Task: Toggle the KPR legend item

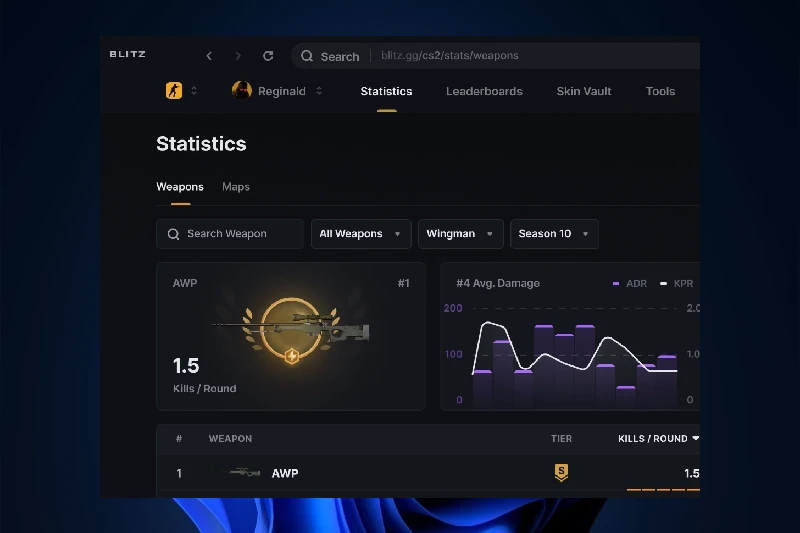Action: click(x=677, y=284)
